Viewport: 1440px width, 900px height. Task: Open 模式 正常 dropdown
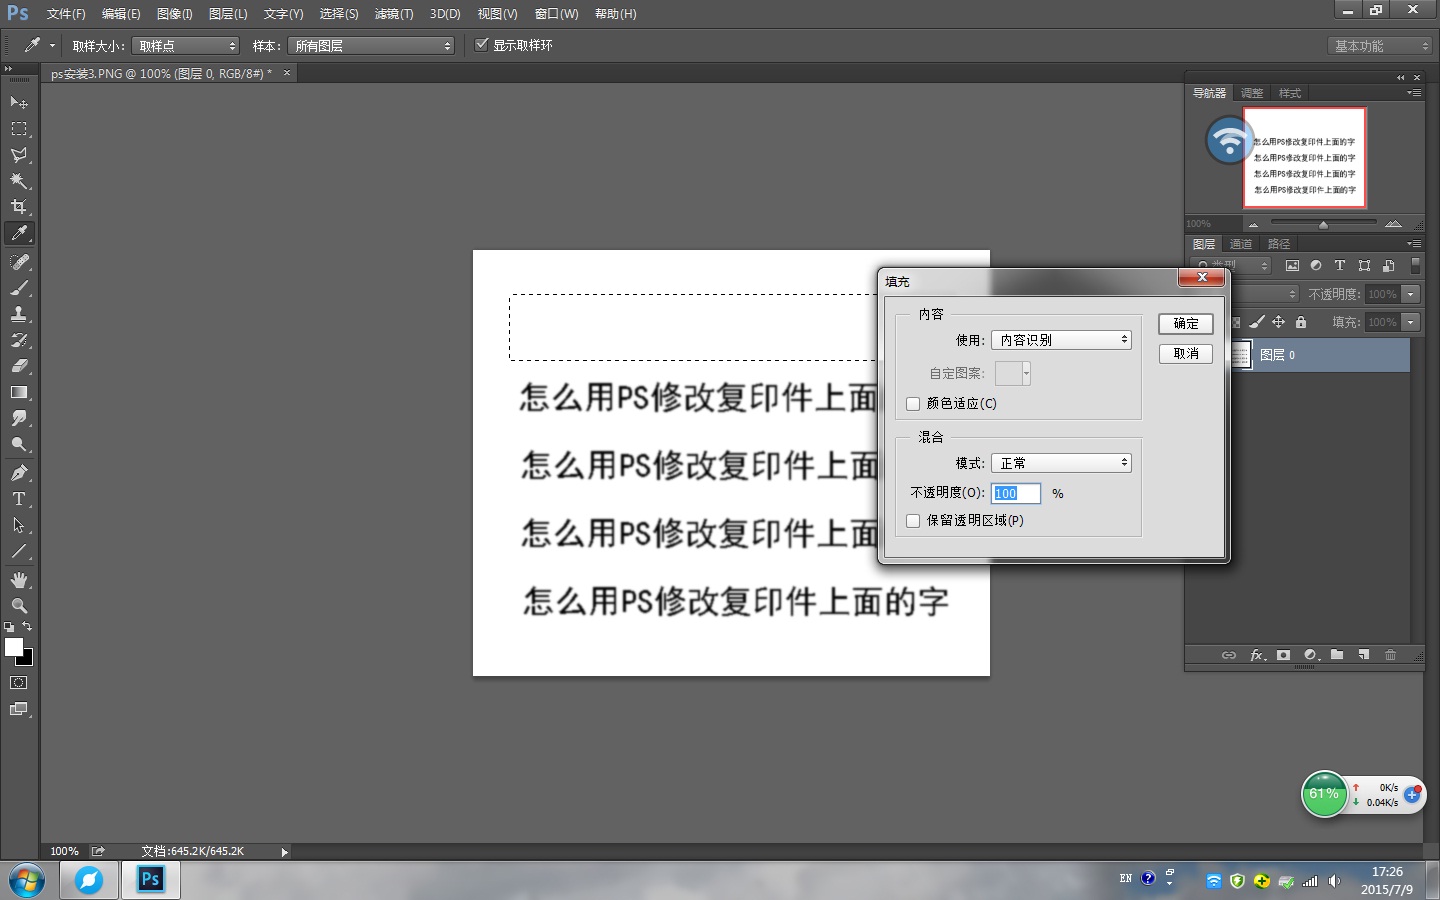(1061, 463)
